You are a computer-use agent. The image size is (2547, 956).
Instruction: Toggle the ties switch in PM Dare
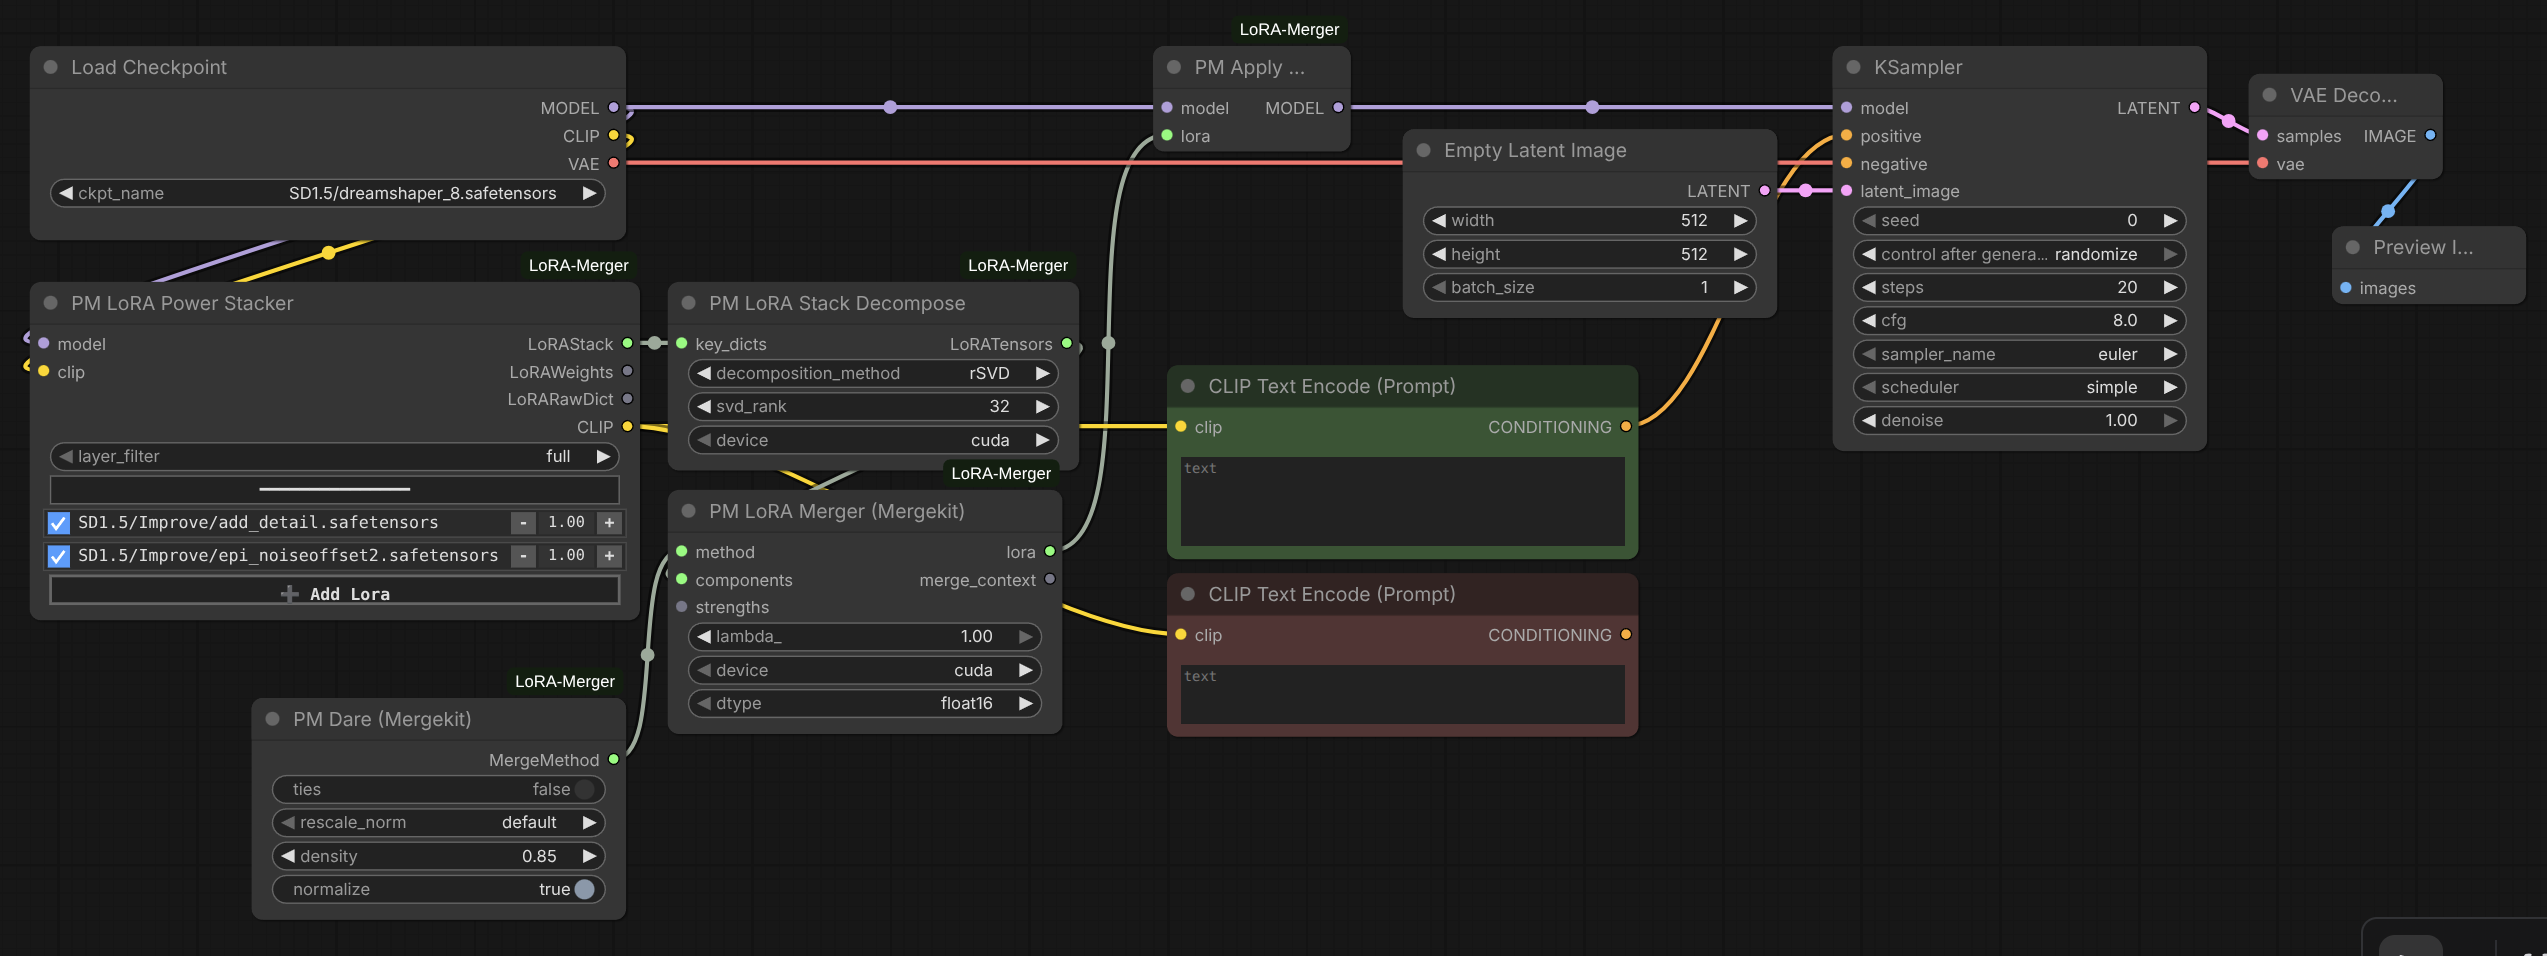point(585,789)
